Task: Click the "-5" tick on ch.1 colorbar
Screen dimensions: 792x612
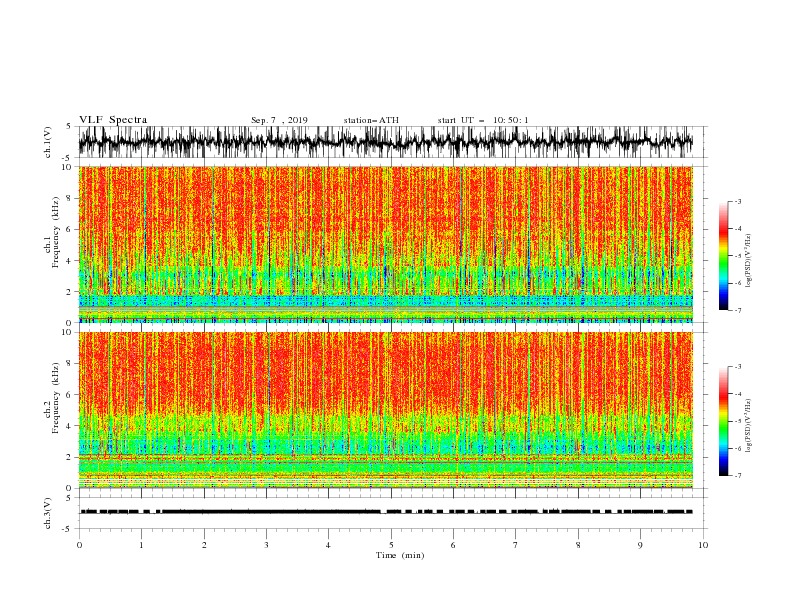Action: 738,256
